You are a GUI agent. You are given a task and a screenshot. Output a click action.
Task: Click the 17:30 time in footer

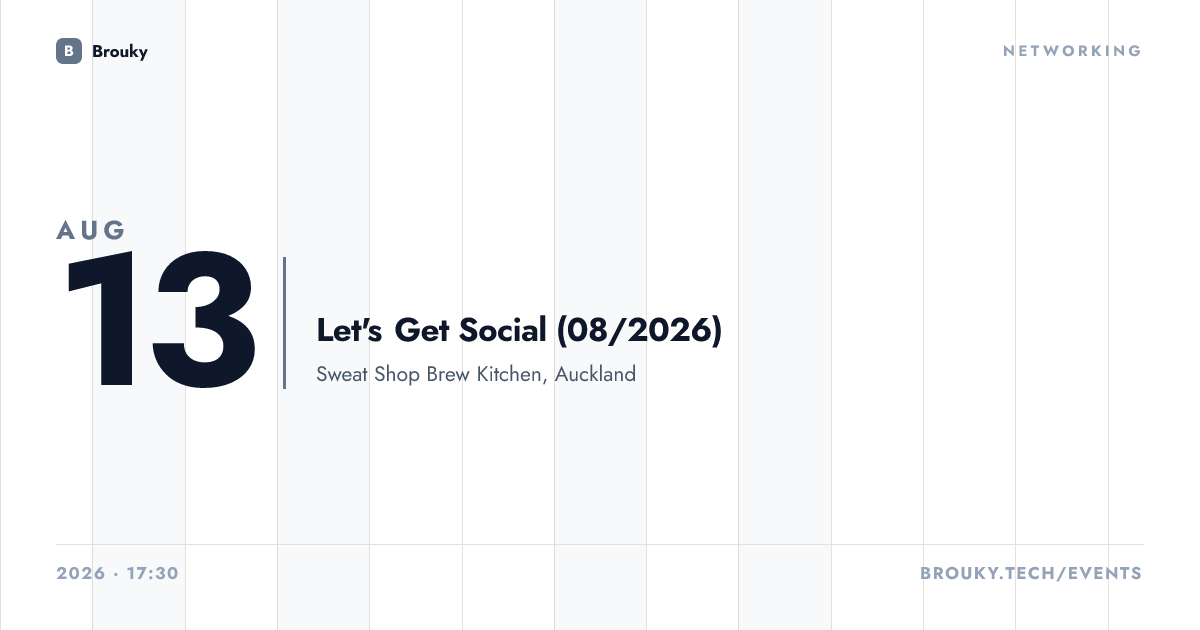[x=154, y=574]
